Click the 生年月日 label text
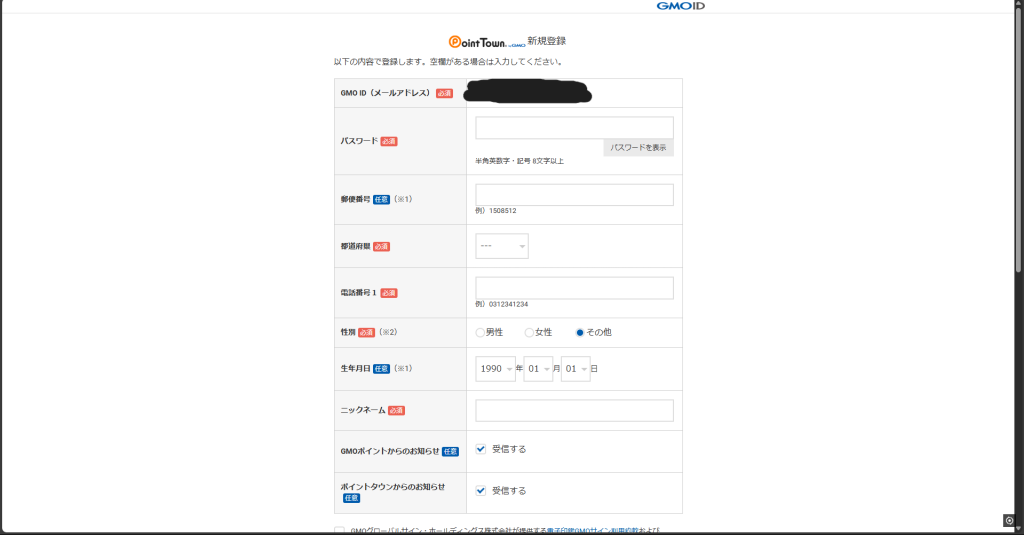 (x=355, y=369)
